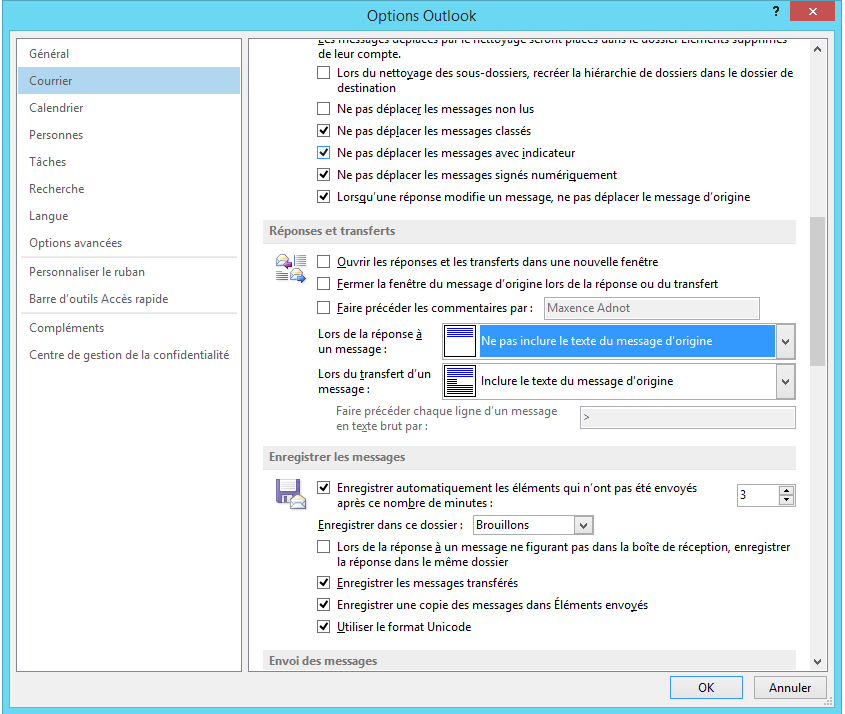Click the scrollbar down arrow

point(817,661)
